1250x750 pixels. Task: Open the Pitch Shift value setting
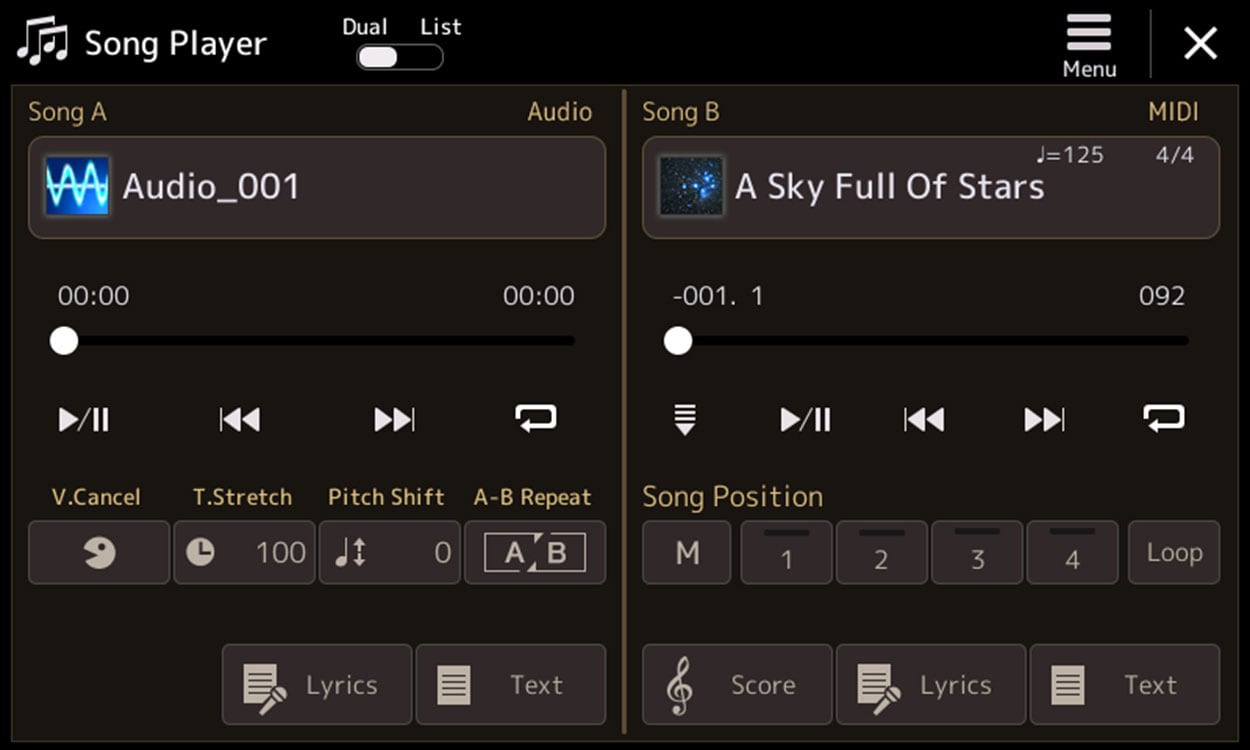390,552
